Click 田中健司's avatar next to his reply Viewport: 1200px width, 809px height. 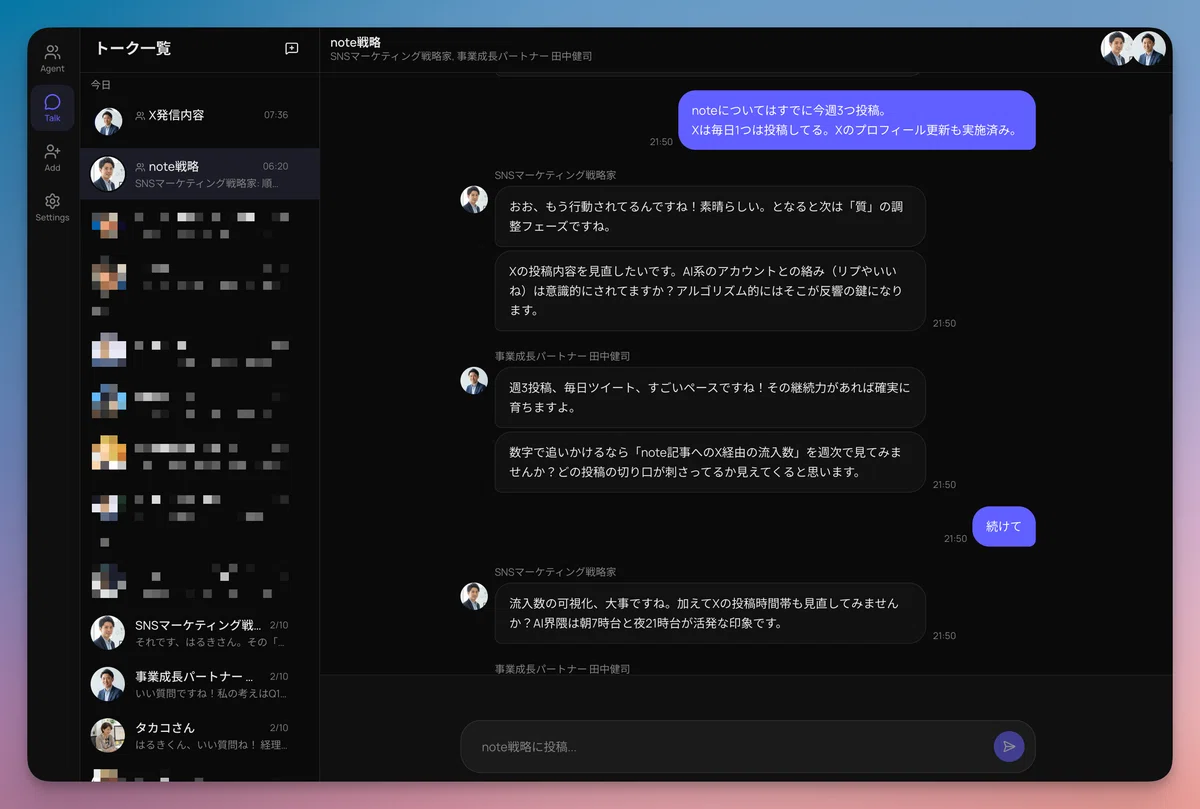coord(473,381)
